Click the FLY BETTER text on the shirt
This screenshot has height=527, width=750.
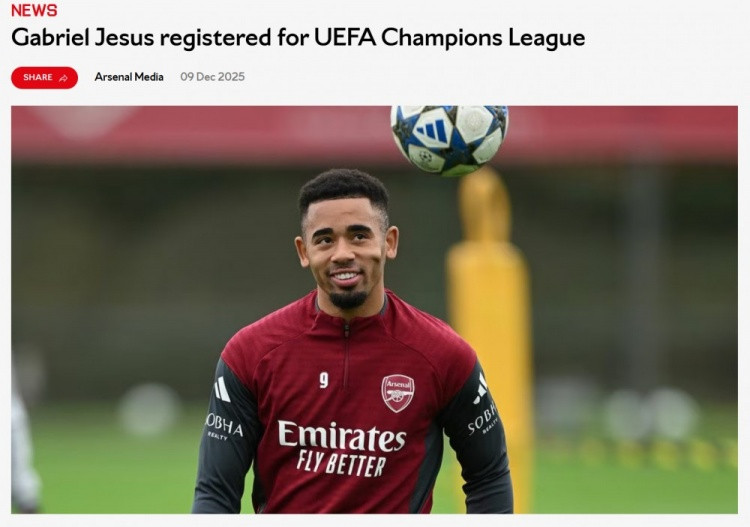341,462
